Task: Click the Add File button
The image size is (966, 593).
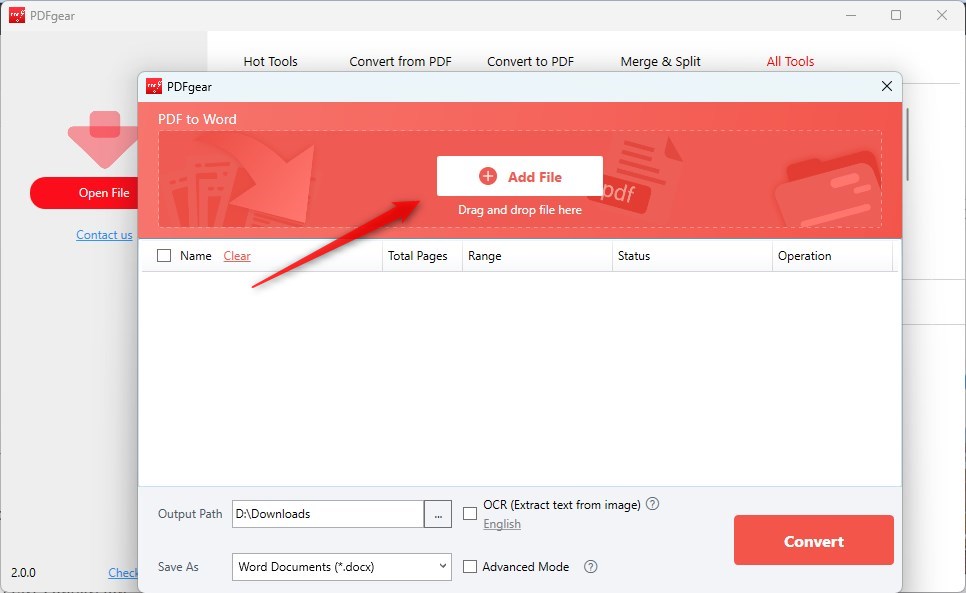Action: click(x=519, y=175)
